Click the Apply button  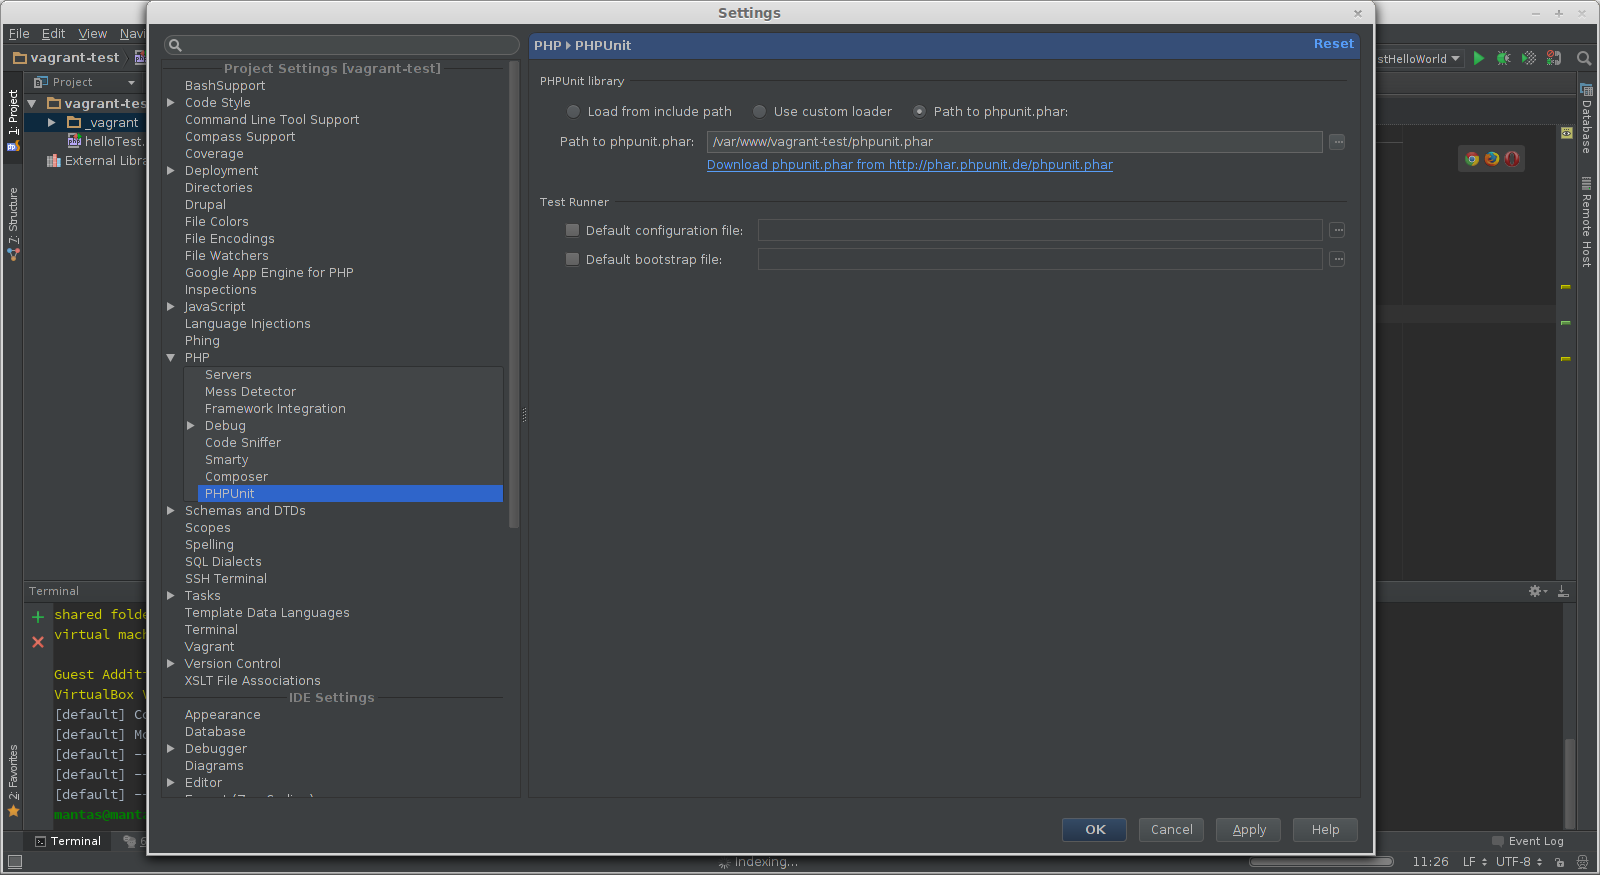point(1249,830)
